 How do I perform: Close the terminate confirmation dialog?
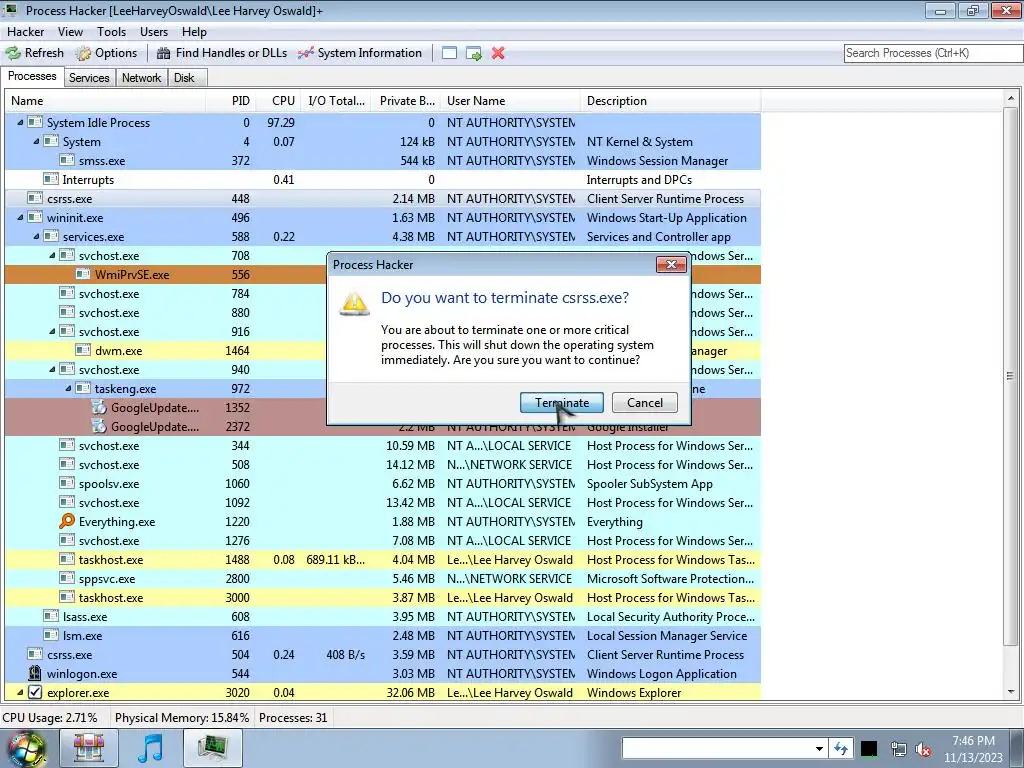[671, 264]
